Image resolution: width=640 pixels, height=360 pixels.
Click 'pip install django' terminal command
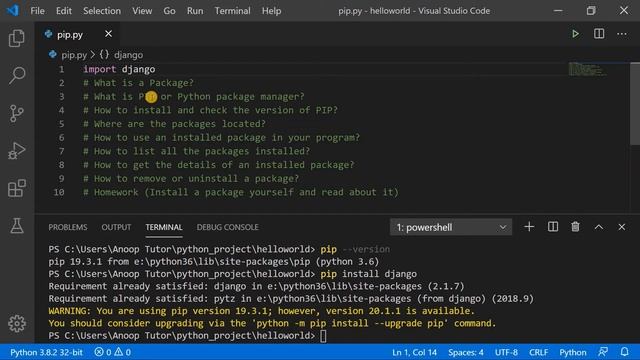(369, 274)
